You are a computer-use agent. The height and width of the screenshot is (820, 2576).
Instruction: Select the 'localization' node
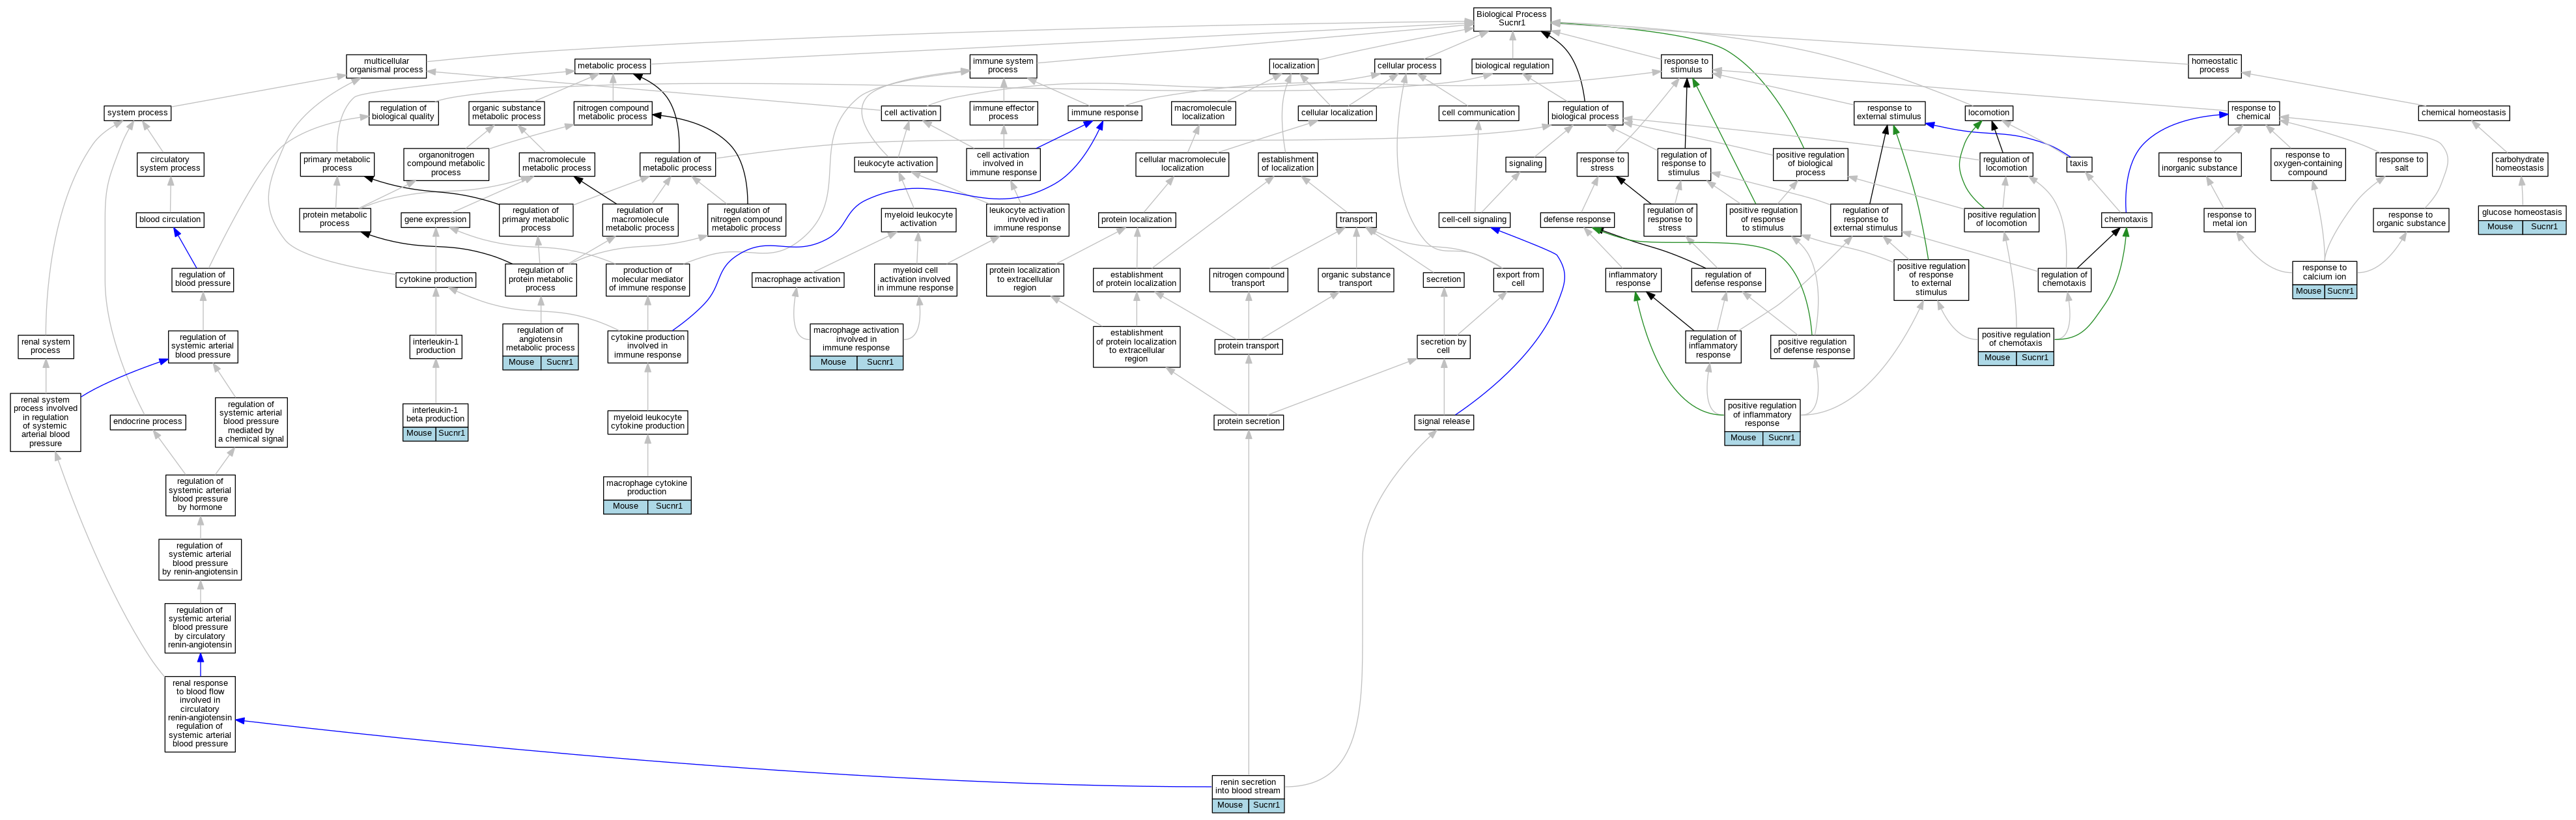1294,66
